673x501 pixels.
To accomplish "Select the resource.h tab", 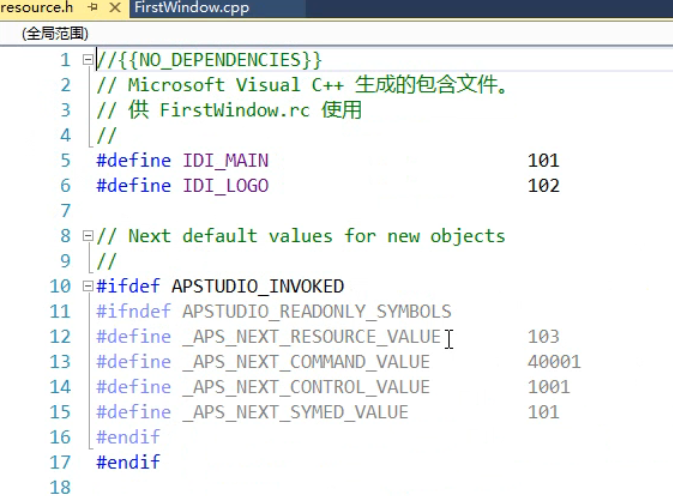I will [x=38, y=8].
